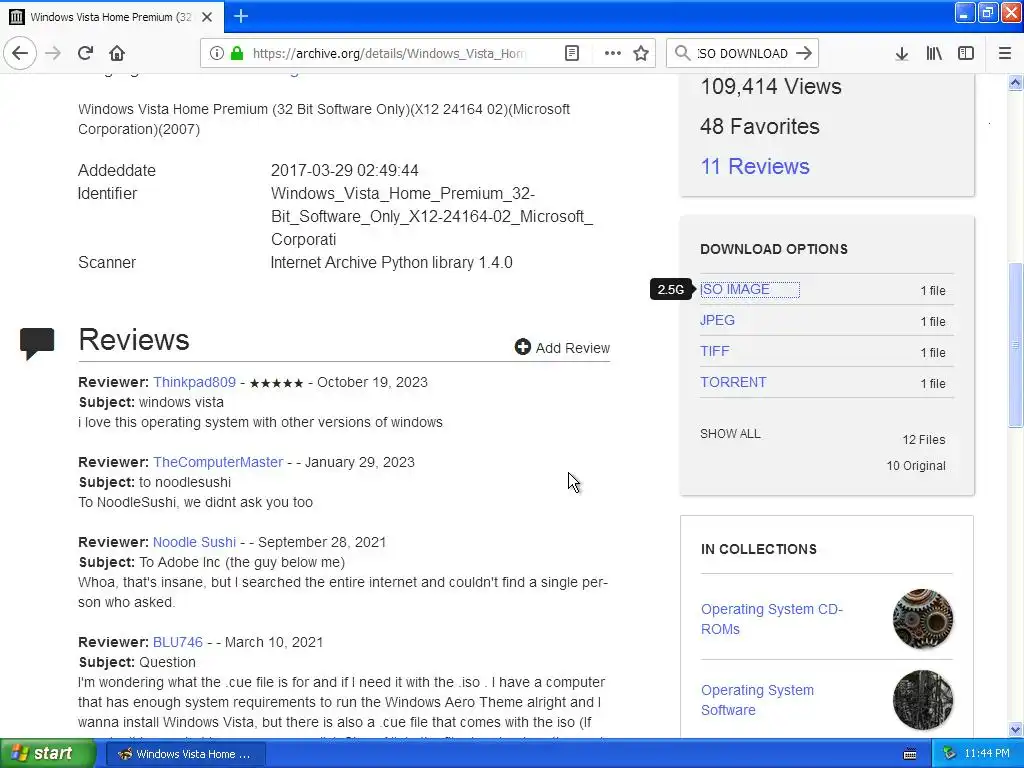This screenshot has height=768, width=1024.
Task: Focus the ISO DOWNLOAD search box
Action: pyautogui.click(x=741, y=54)
